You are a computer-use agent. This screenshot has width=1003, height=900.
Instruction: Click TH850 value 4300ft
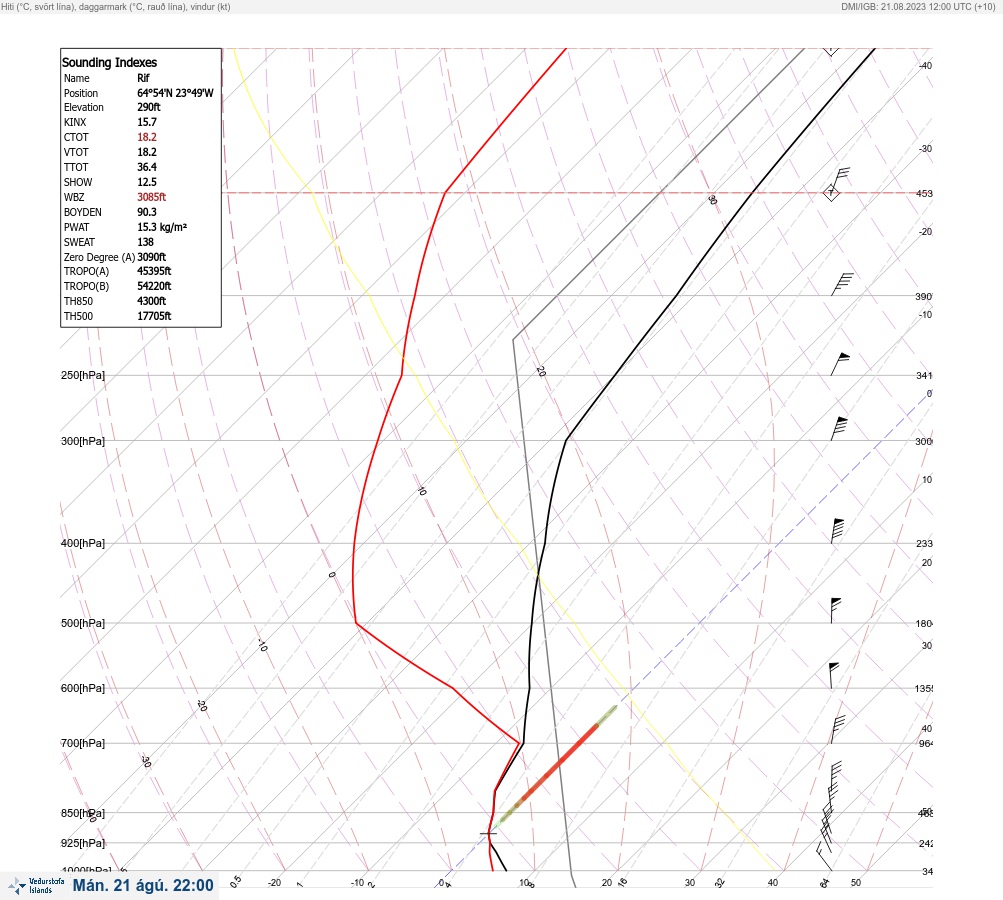pyautogui.click(x=152, y=301)
